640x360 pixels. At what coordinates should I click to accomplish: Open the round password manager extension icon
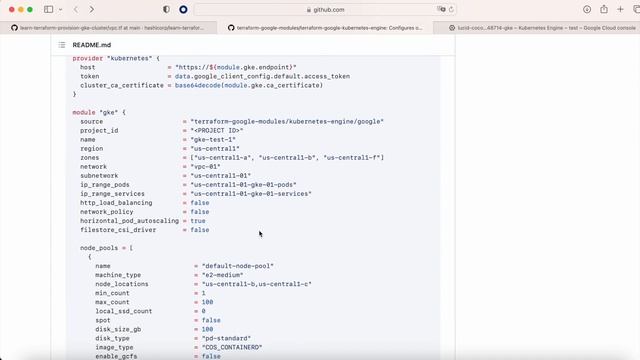coord(183,9)
